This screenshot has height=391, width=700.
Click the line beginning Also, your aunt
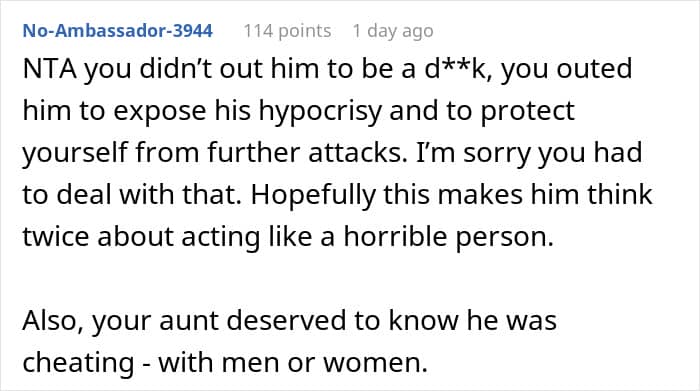point(289,321)
